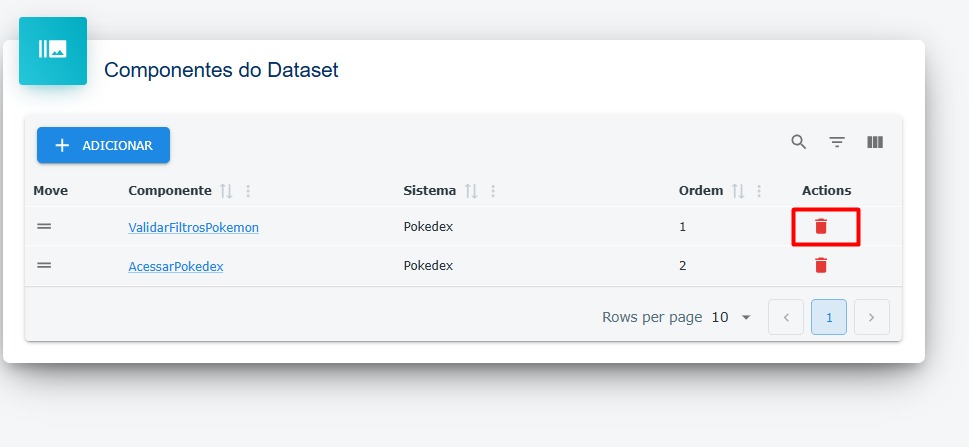Open the table search magnifier icon

click(798, 142)
